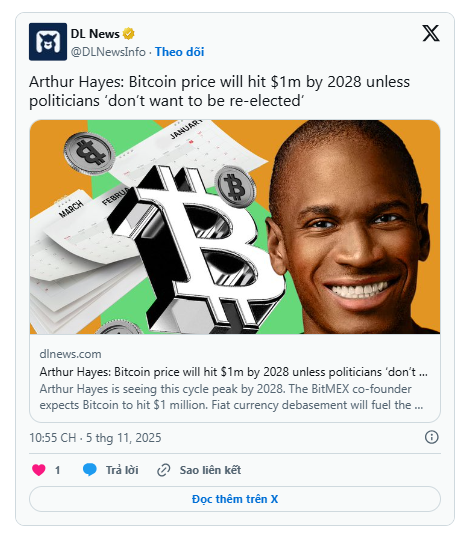This screenshot has width=467, height=540.
Task: Click the blue reply bubble icon
Action: [90, 470]
